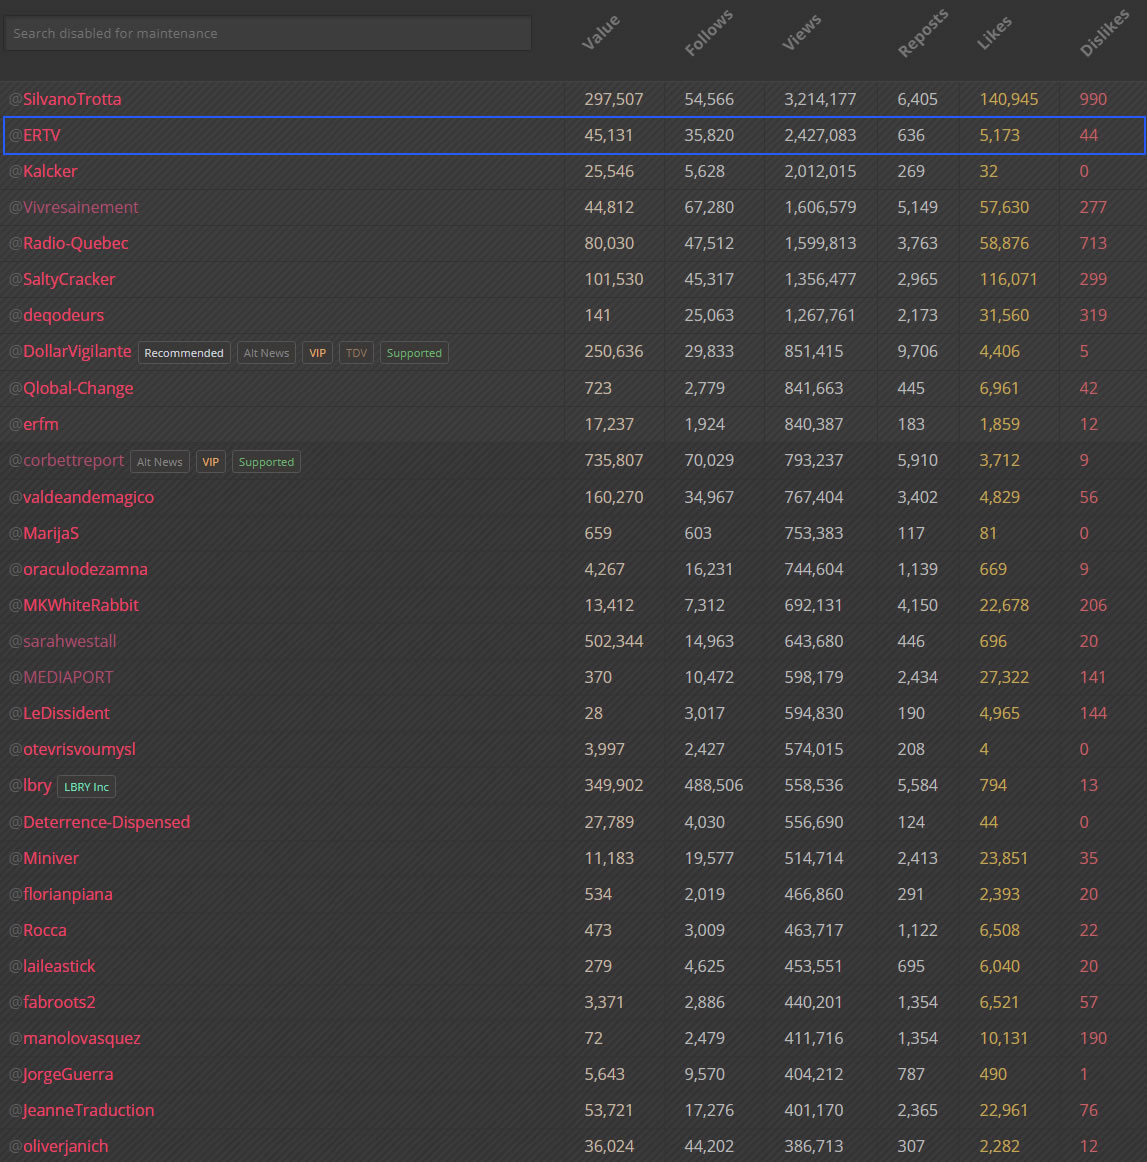Screen dimensions: 1147x1162
Task: Open the @oraculodezamna channel link
Action: (x=79, y=569)
